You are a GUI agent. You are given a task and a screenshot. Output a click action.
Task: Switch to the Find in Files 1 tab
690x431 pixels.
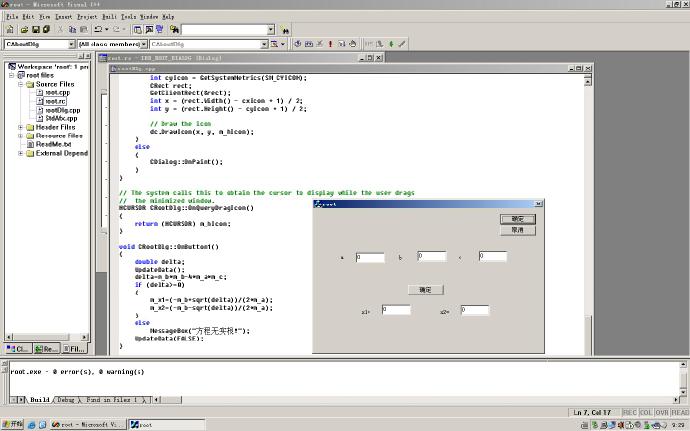point(111,400)
